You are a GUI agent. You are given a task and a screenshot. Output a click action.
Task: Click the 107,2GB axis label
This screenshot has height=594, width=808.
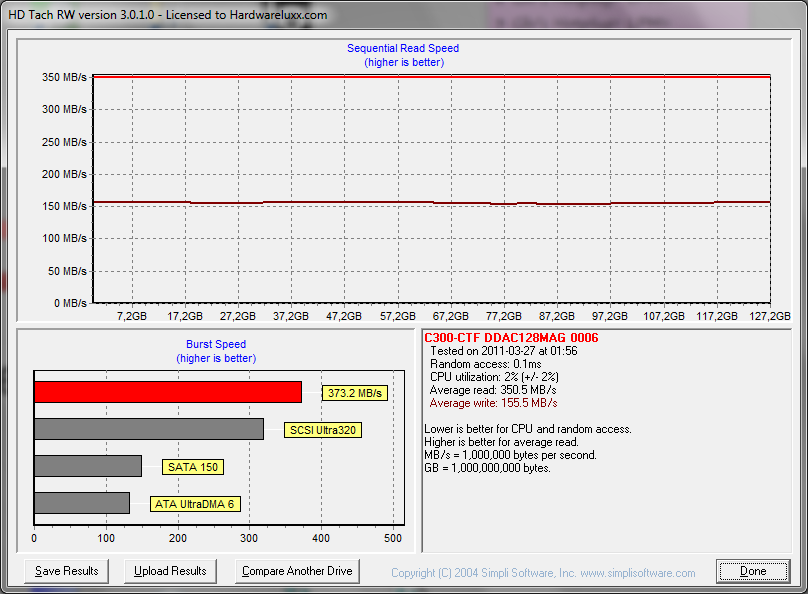coord(664,316)
